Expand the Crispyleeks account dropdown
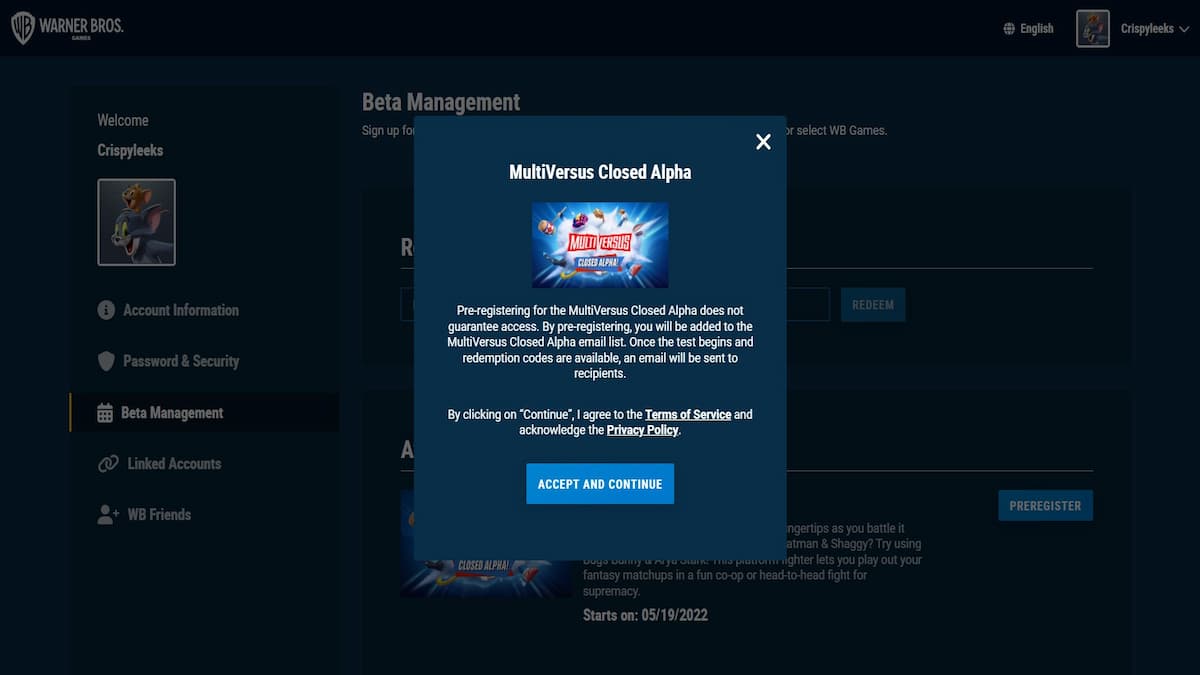1200x675 pixels. 1153,29
